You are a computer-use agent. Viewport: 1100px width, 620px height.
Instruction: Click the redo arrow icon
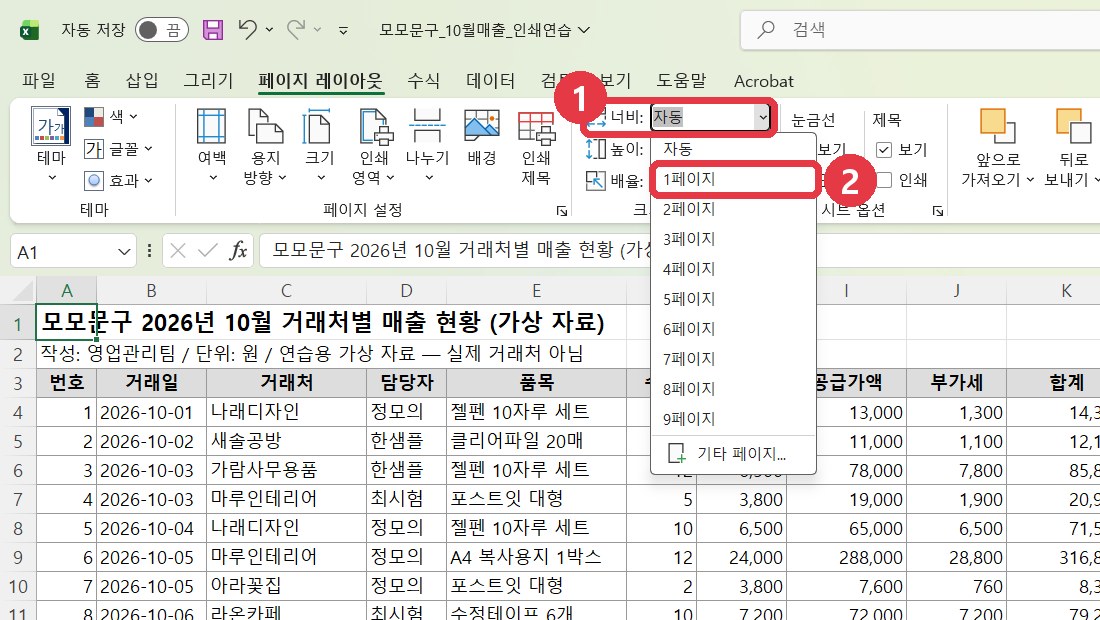coord(296,29)
